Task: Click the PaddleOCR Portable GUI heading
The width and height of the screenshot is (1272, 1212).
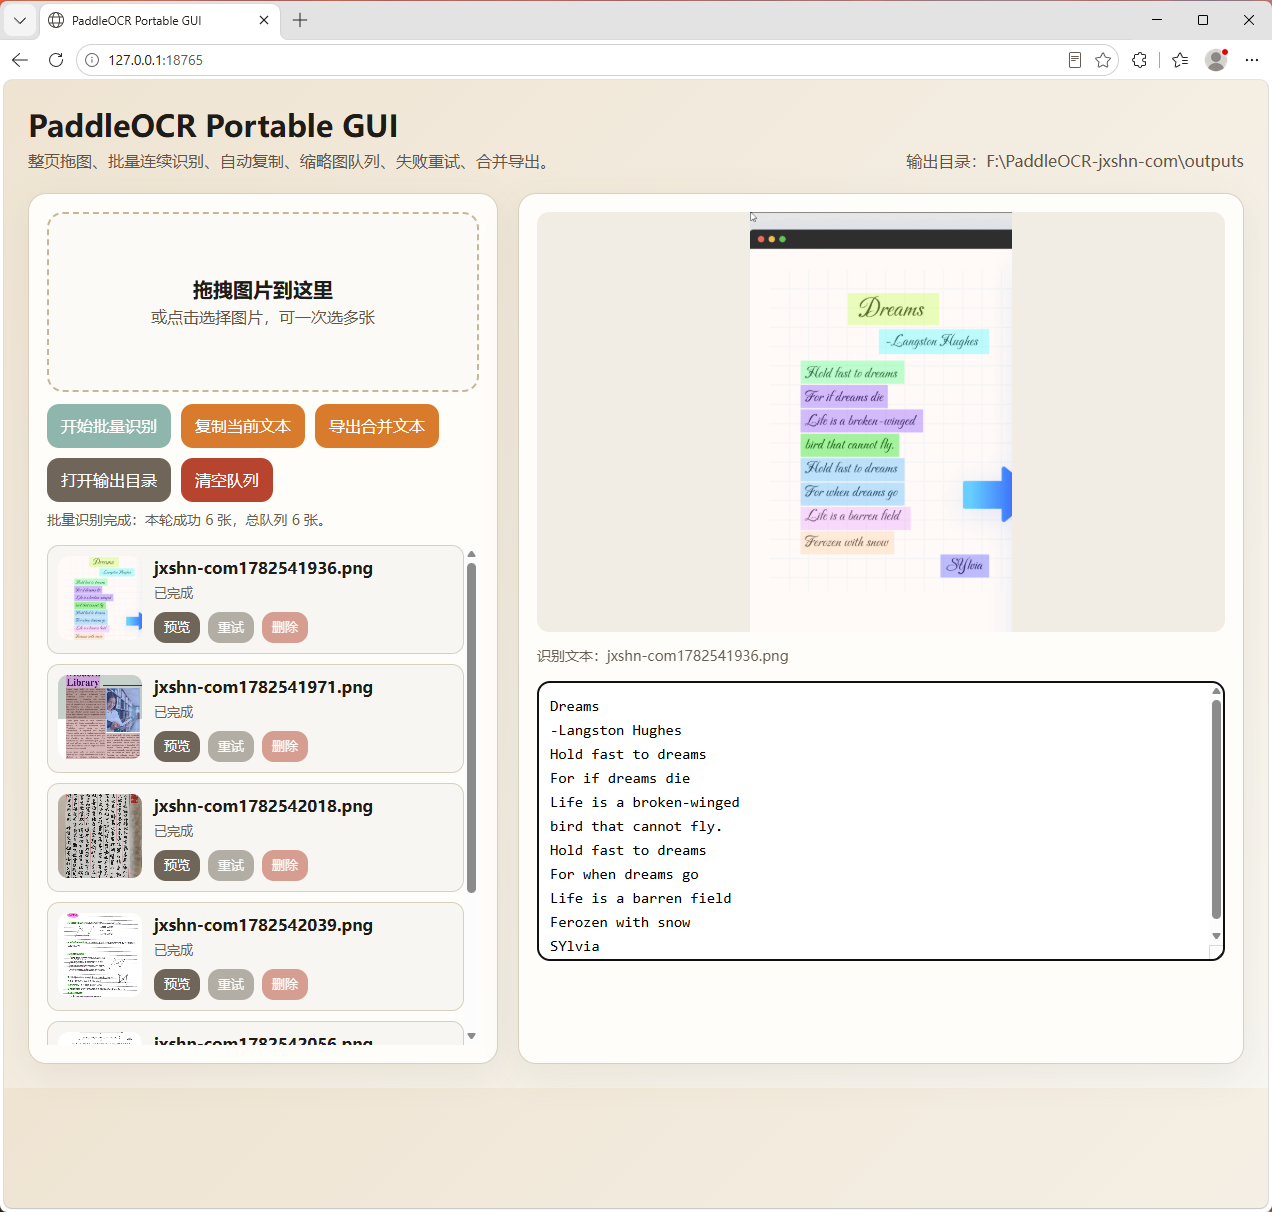Action: tap(213, 126)
